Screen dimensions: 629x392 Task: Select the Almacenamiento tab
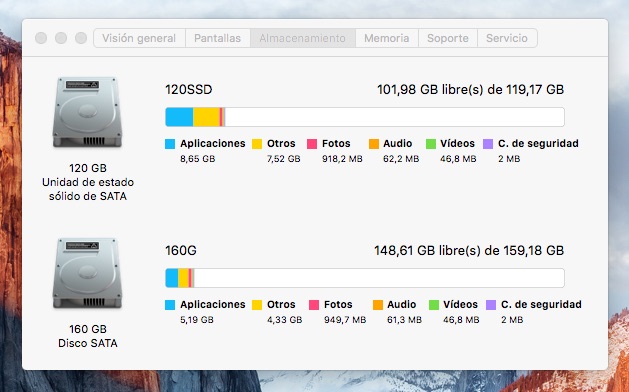click(303, 38)
